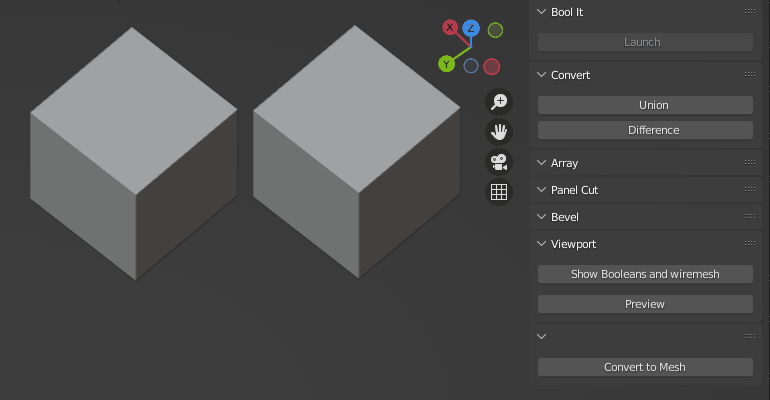Image resolution: width=770 pixels, height=400 pixels.
Task: Grab the Bevel panel drag handle
Action: tap(750, 216)
